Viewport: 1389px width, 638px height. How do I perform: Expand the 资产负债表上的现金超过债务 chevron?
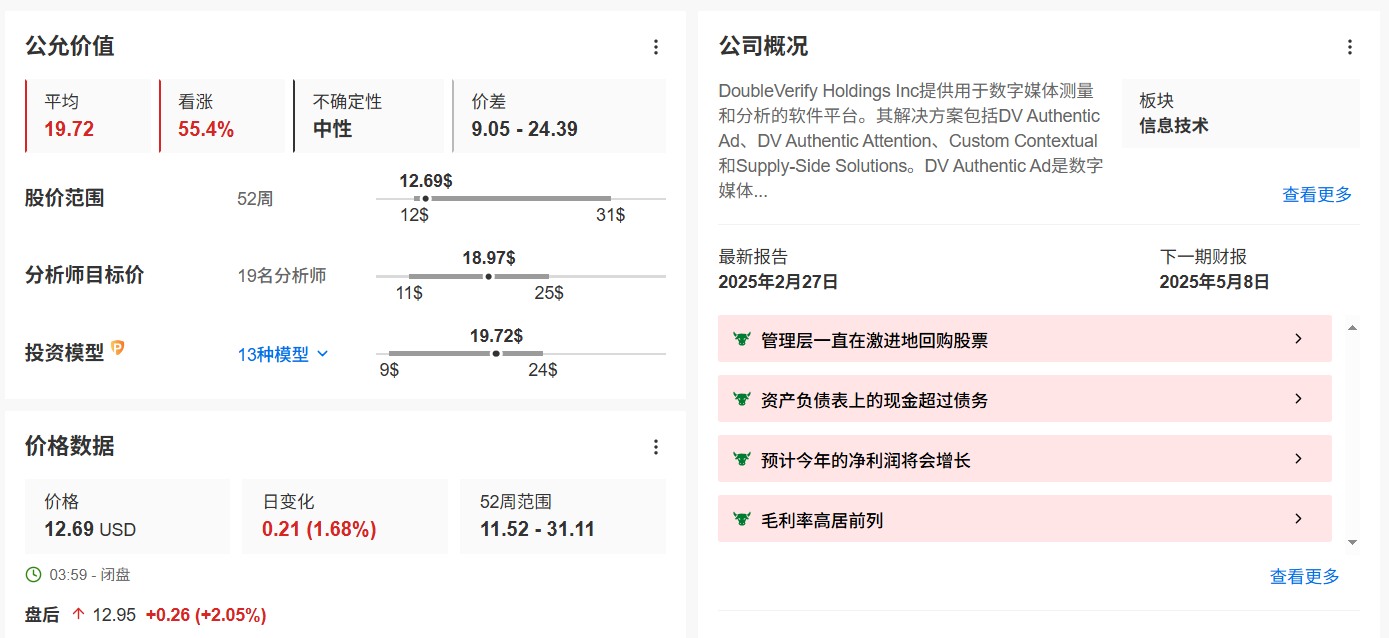coord(1298,399)
